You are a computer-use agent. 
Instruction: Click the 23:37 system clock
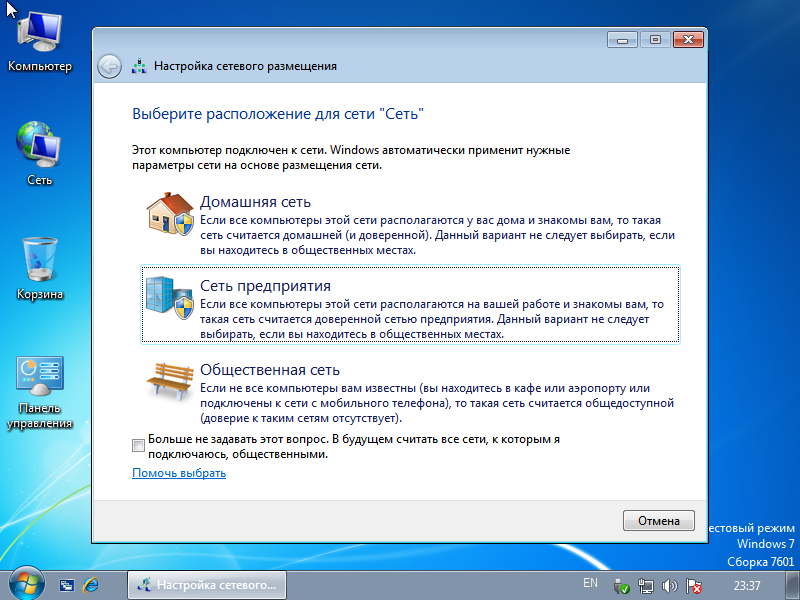(747, 584)
